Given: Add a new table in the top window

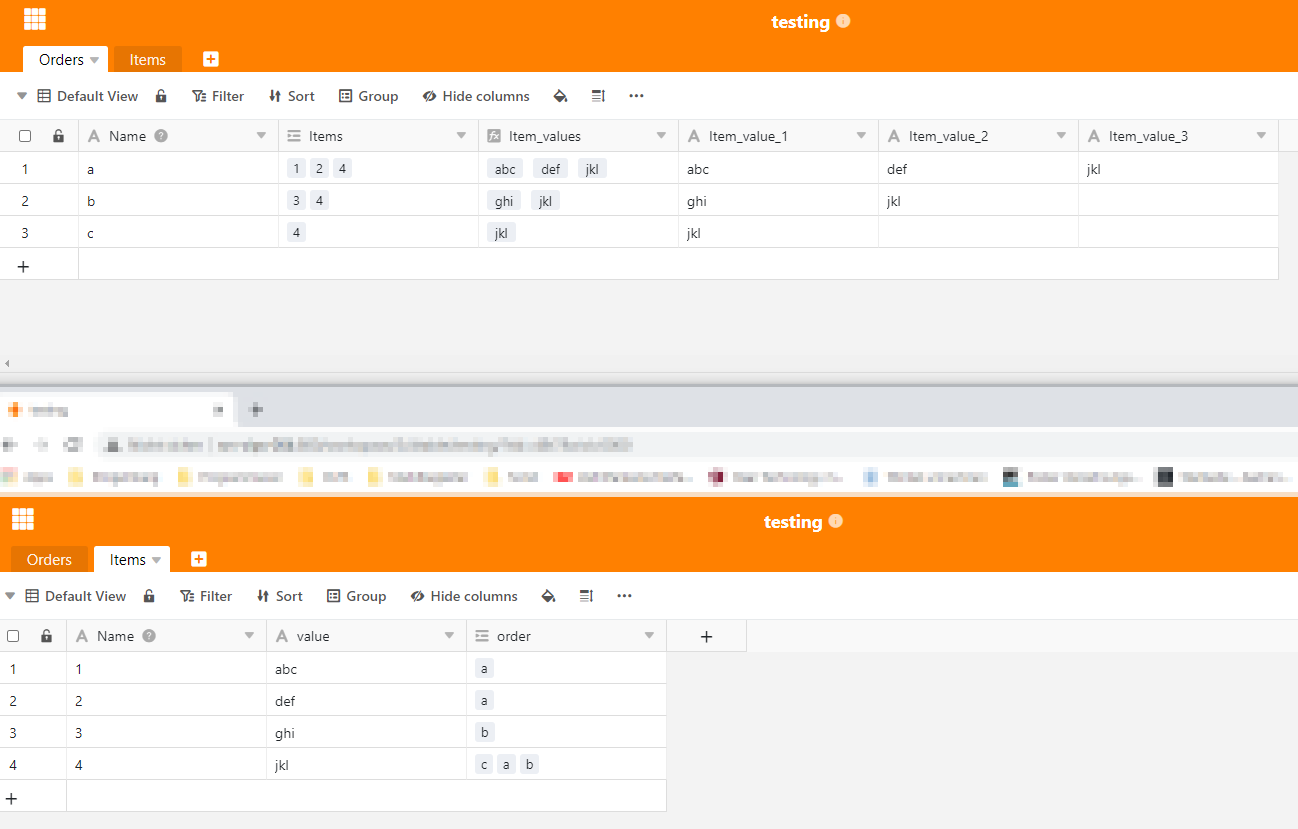Looking at the screenshot, I should pos(211,59).
